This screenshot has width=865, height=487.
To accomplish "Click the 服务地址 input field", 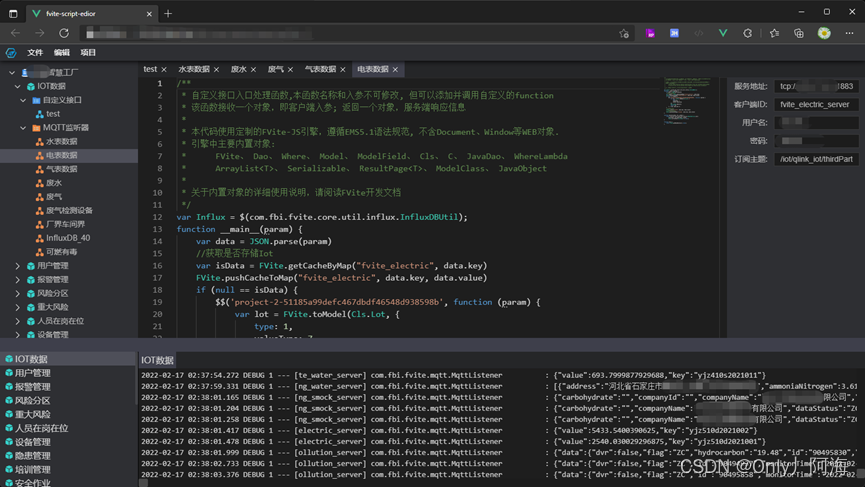I will coord(816,86).
